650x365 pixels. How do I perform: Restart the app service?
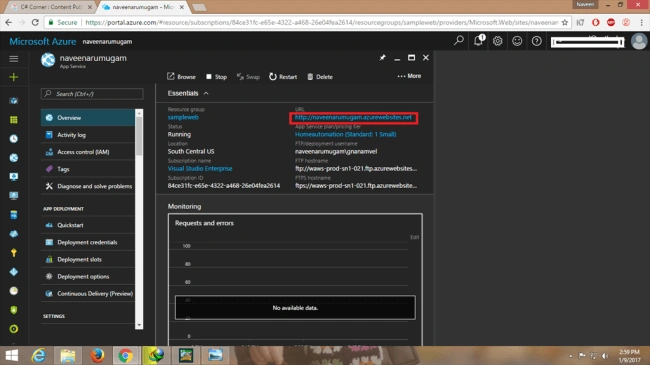point(283,77)
